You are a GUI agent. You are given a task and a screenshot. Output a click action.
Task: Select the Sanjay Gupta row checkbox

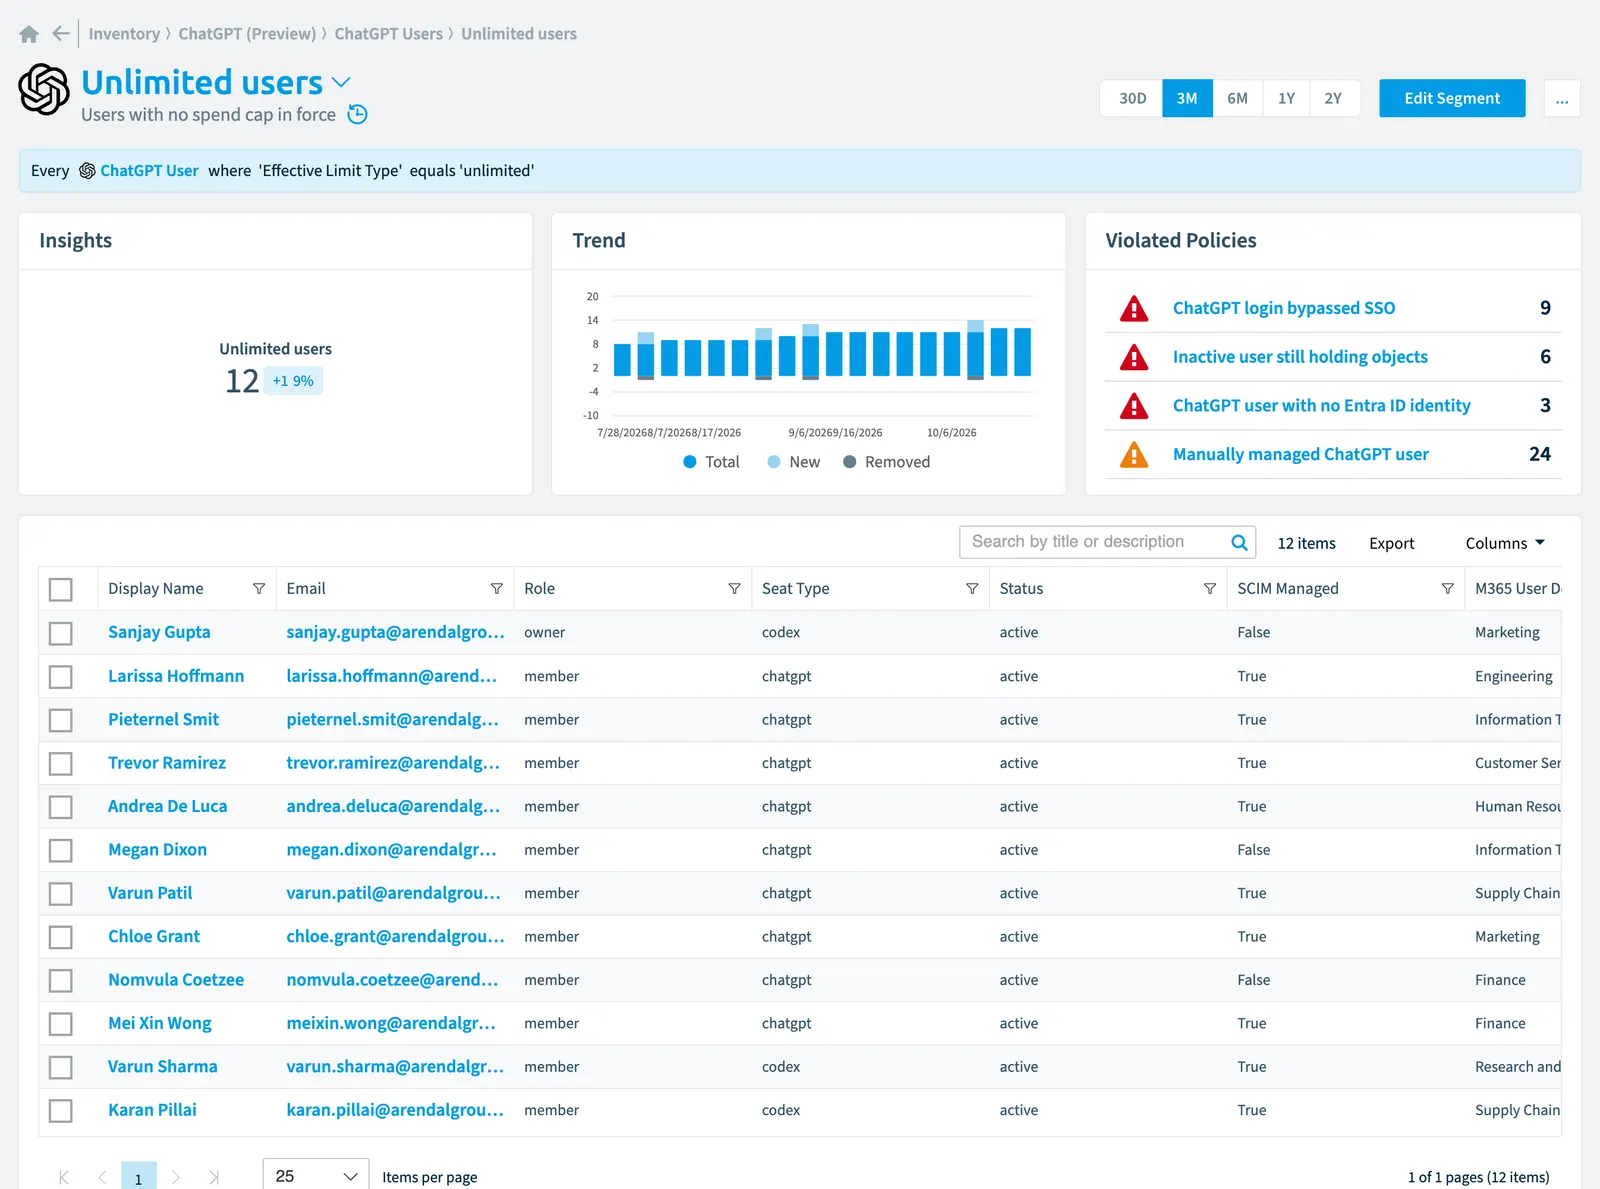61,633
